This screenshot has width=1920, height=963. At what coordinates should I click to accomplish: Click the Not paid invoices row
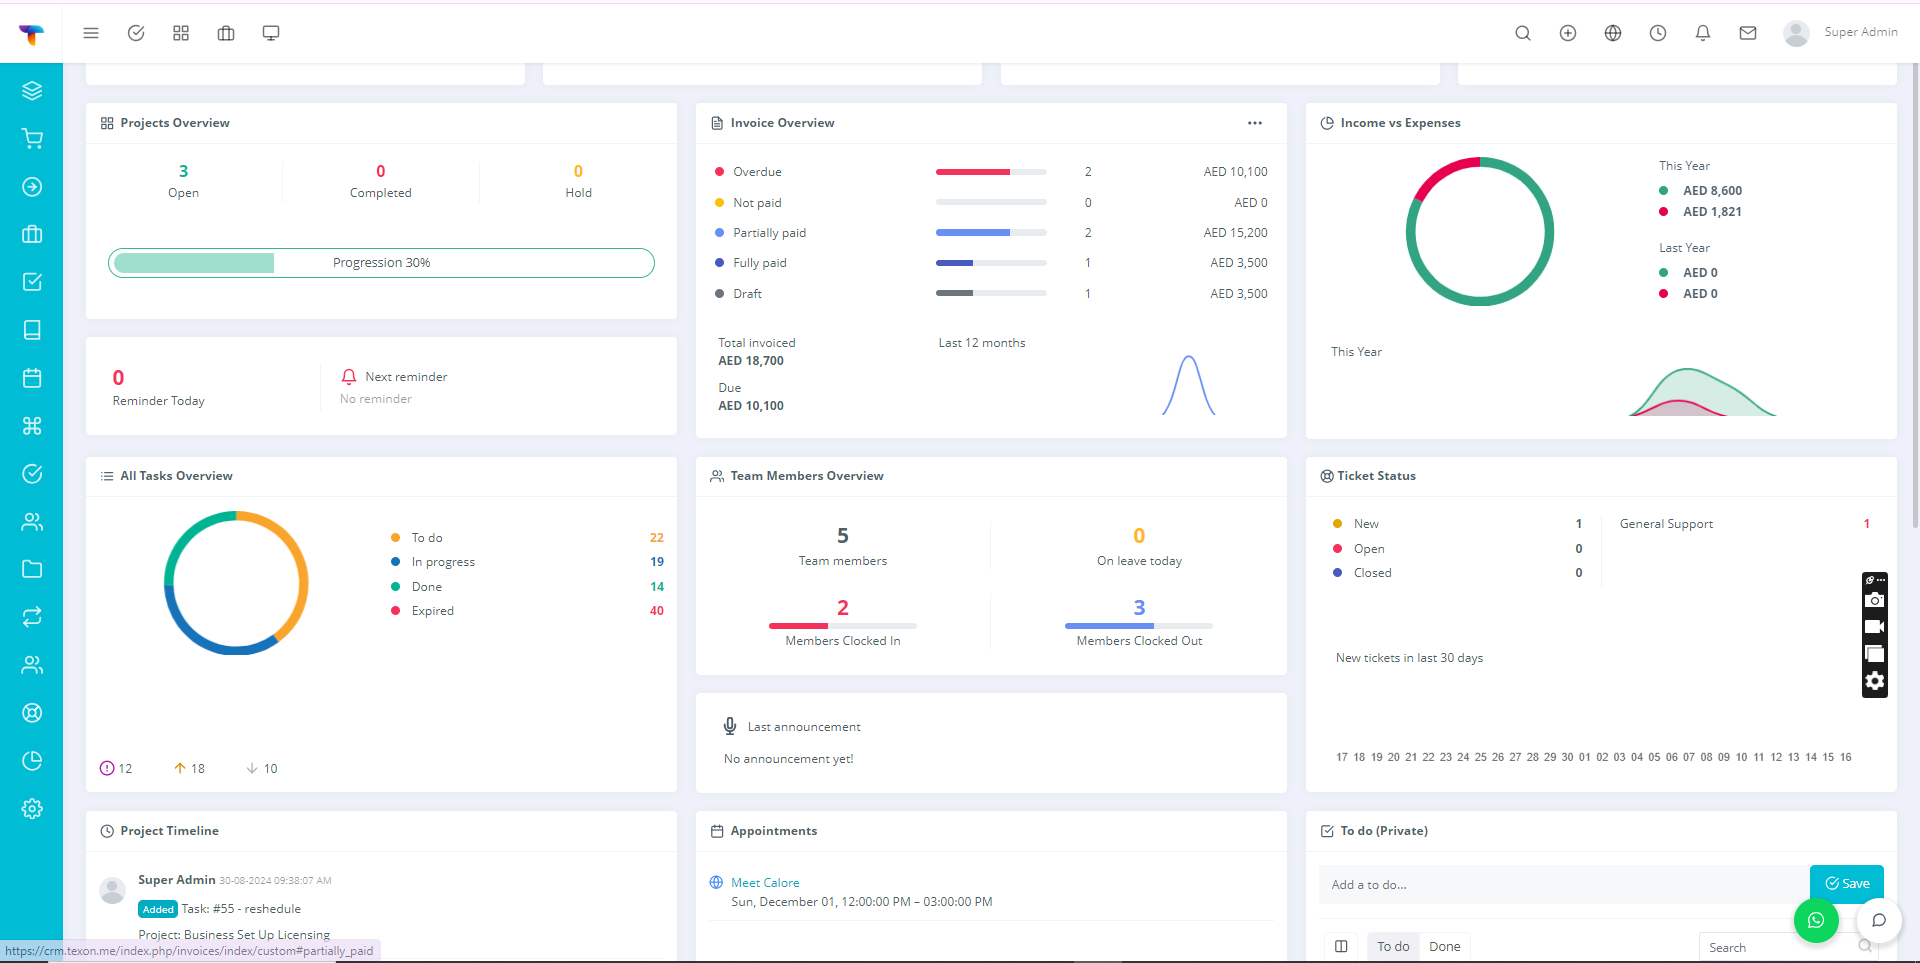click(x=991, y=203)
